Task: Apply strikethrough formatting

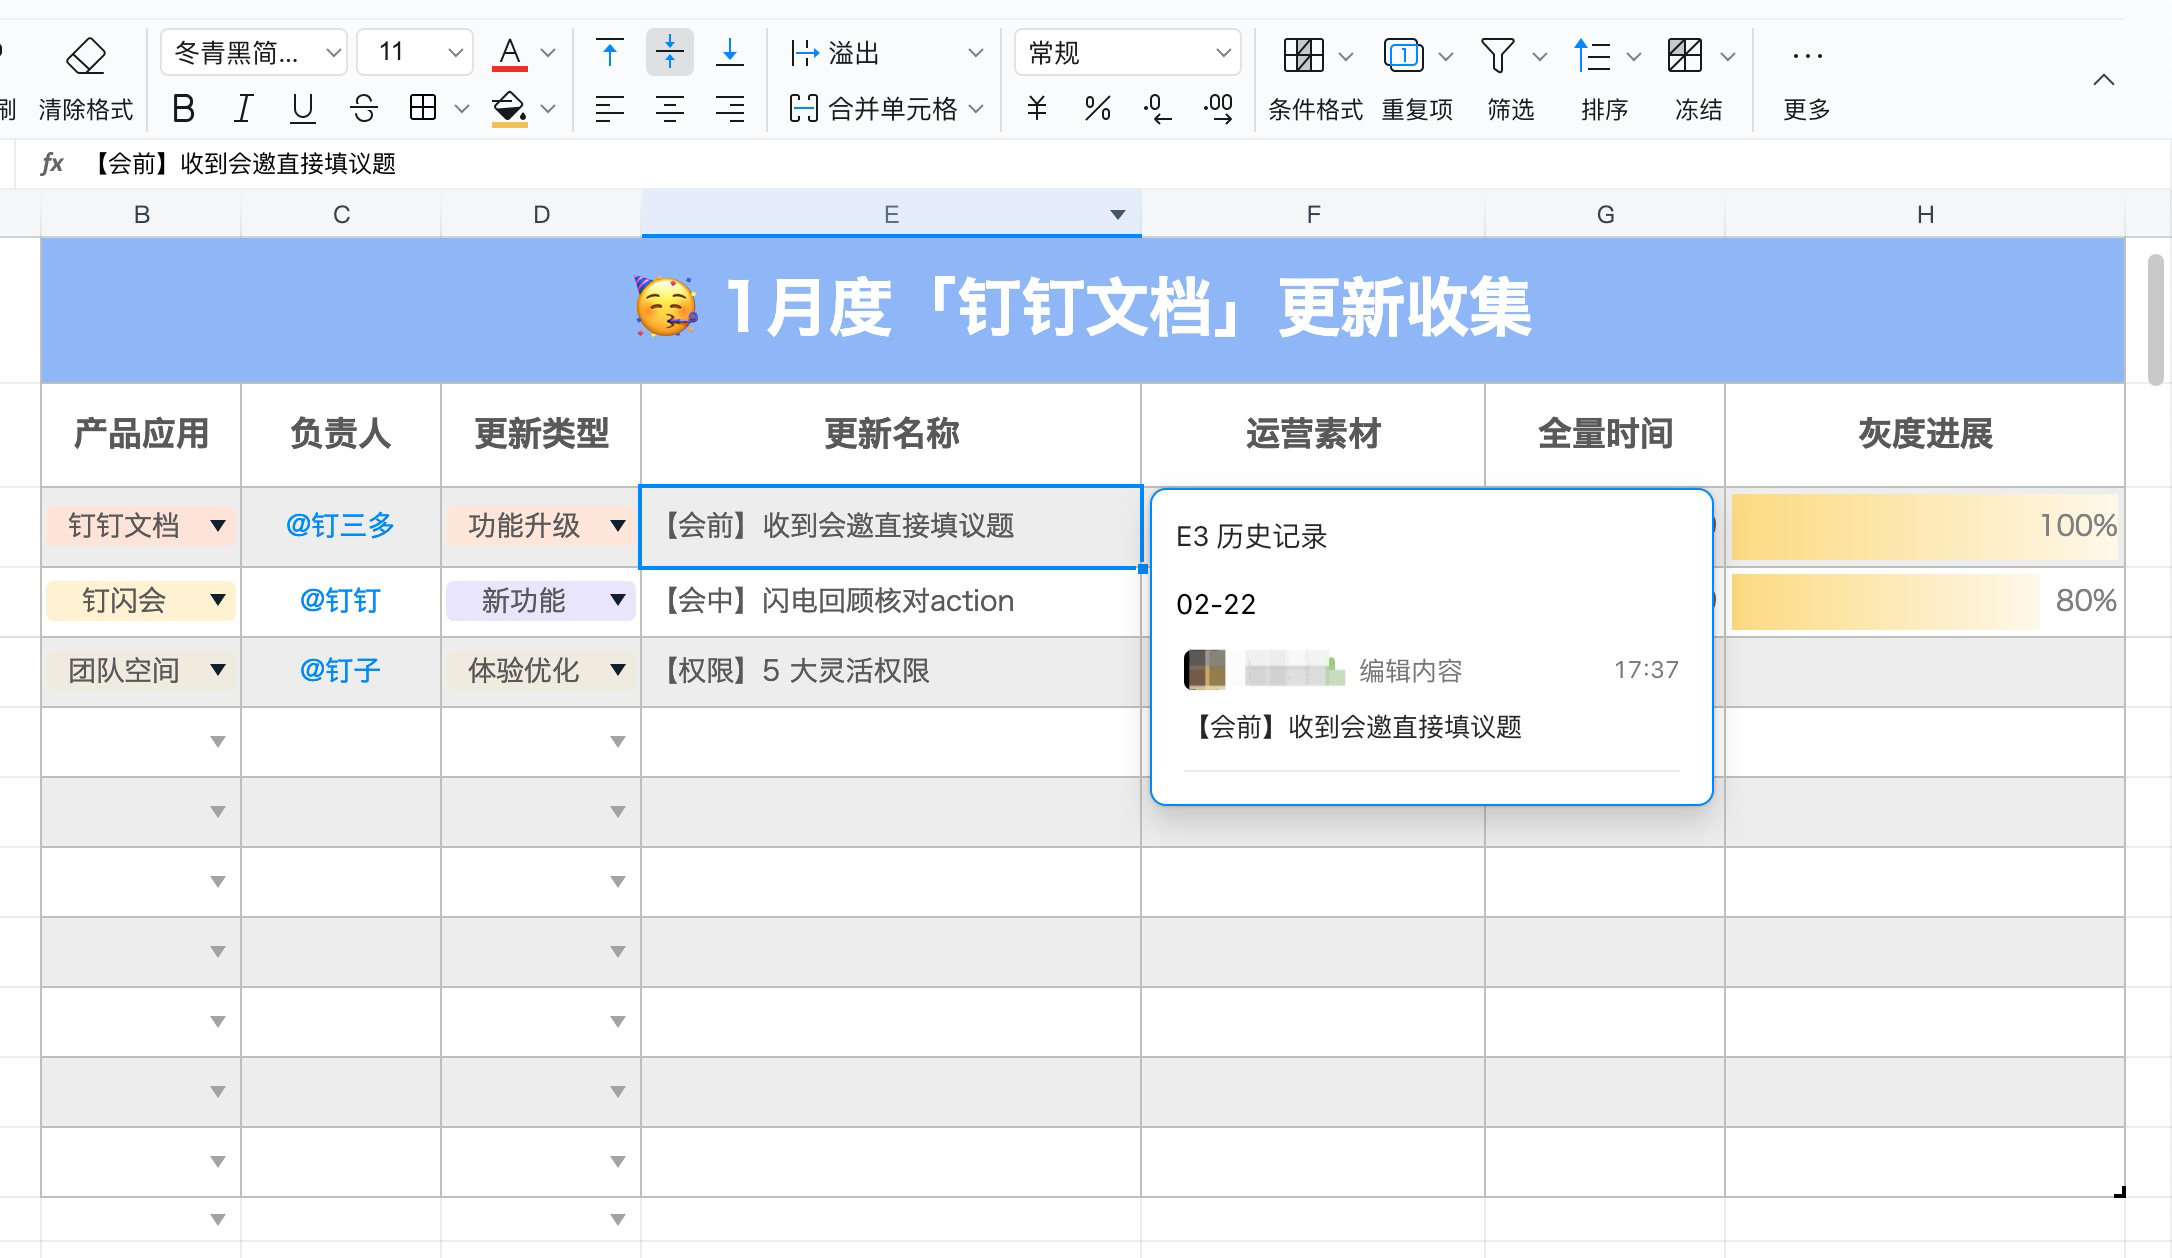Action: click(363, 109)
